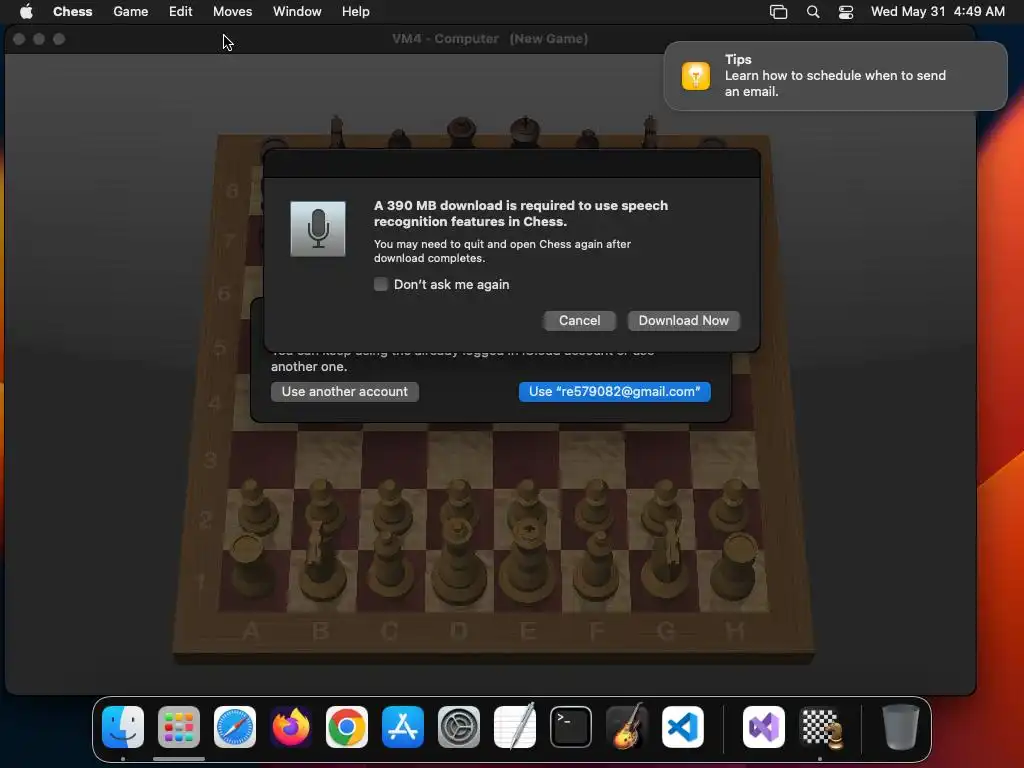Image resolution: width=1024 pixels, height=768 pixels.
Task: Open Visual Studio from the dock
Action: (764, 727)
